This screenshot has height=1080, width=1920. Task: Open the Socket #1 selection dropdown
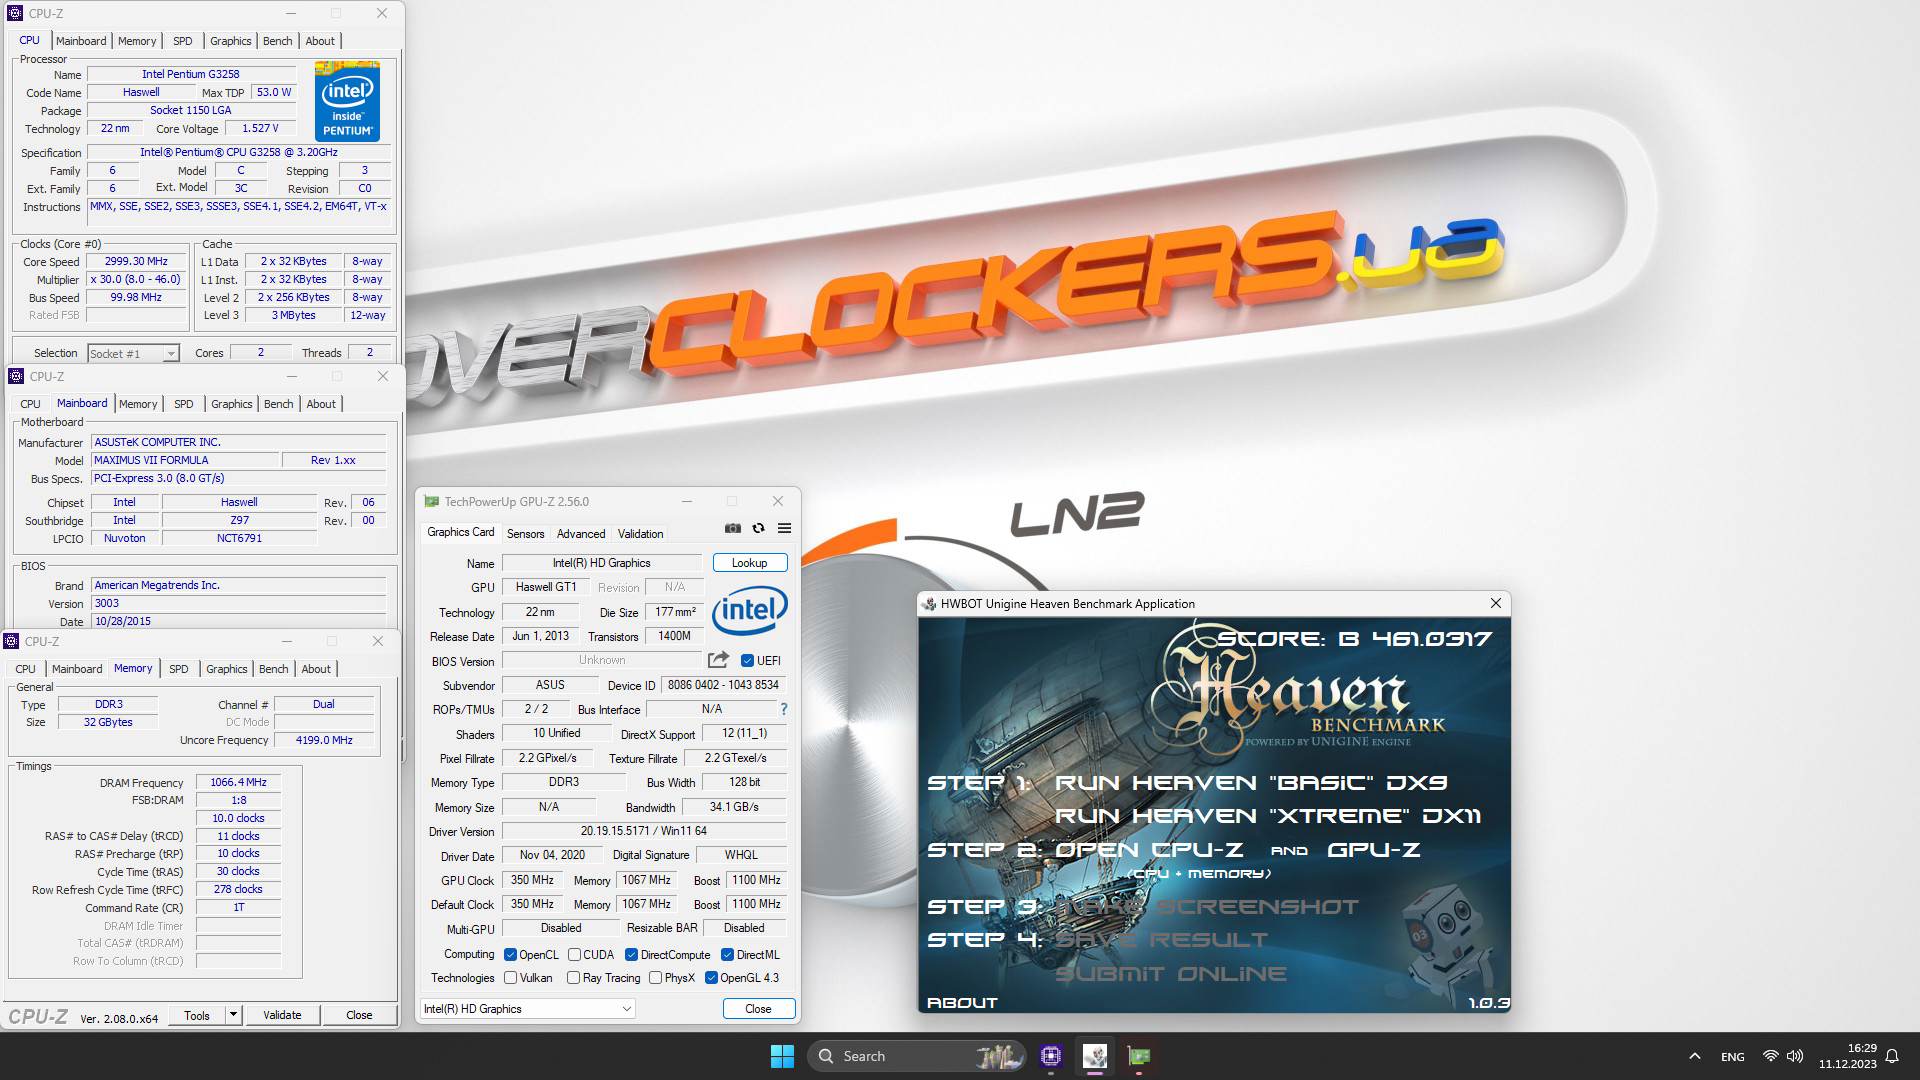click(133, 353)
